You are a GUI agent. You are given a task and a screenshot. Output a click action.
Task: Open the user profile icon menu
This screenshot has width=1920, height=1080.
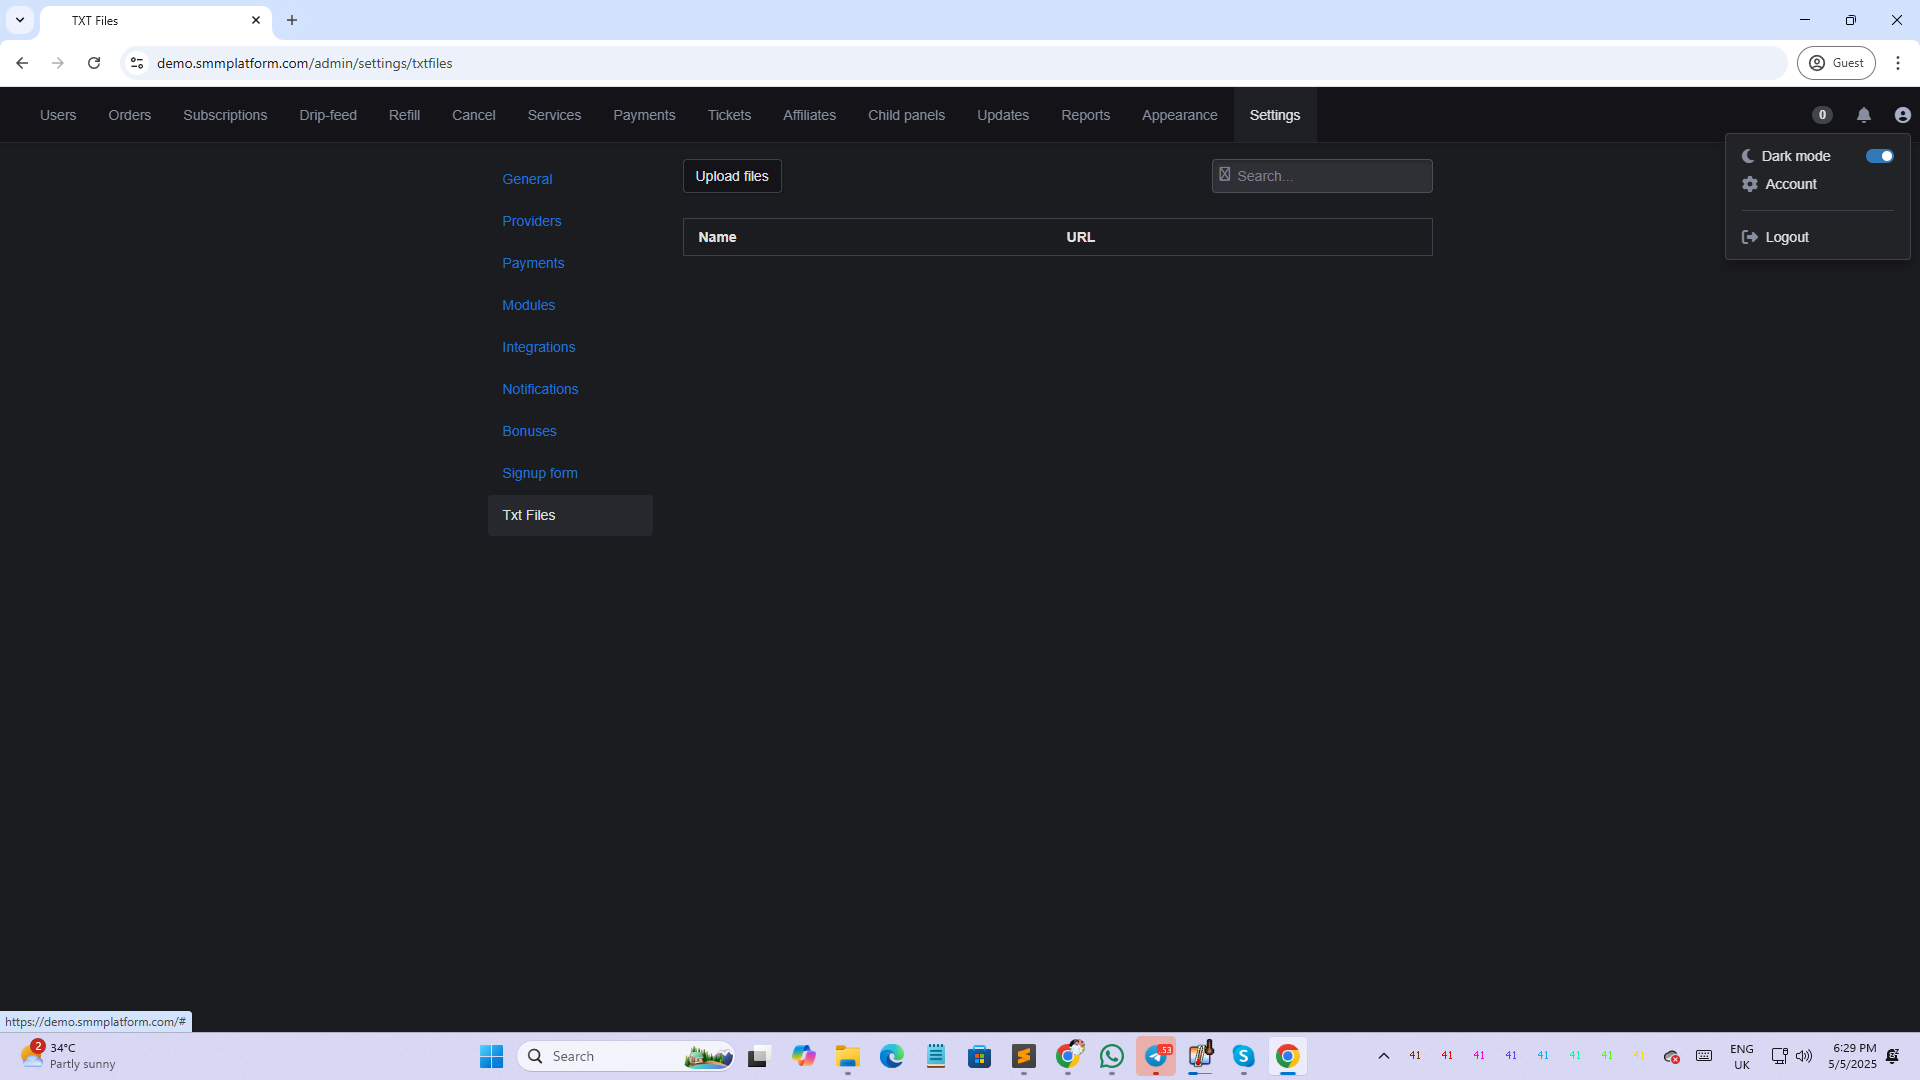click(1902, 115)
